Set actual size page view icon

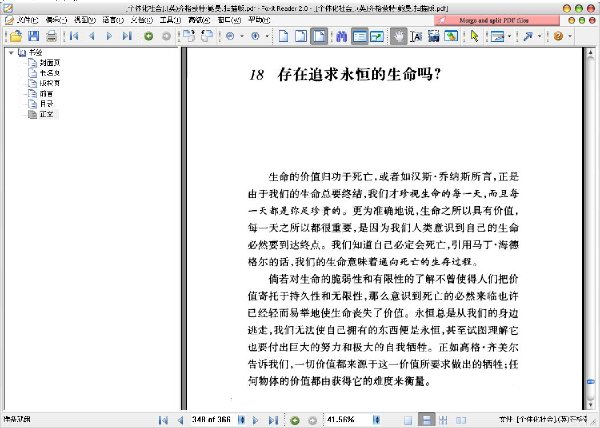pos(284,36)
